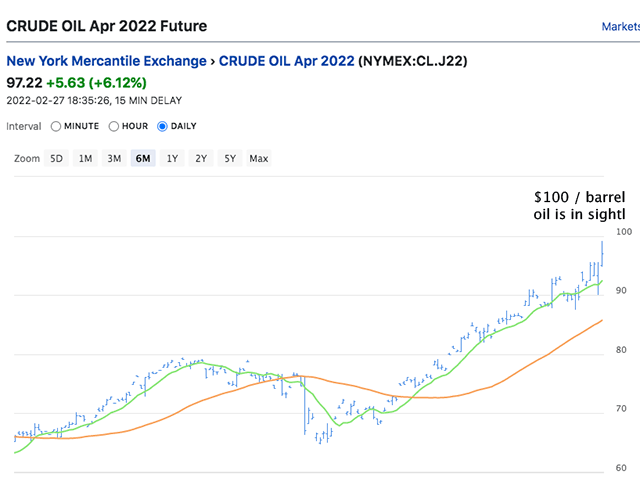Select the MINUTE interval radio button

[56, 127]
